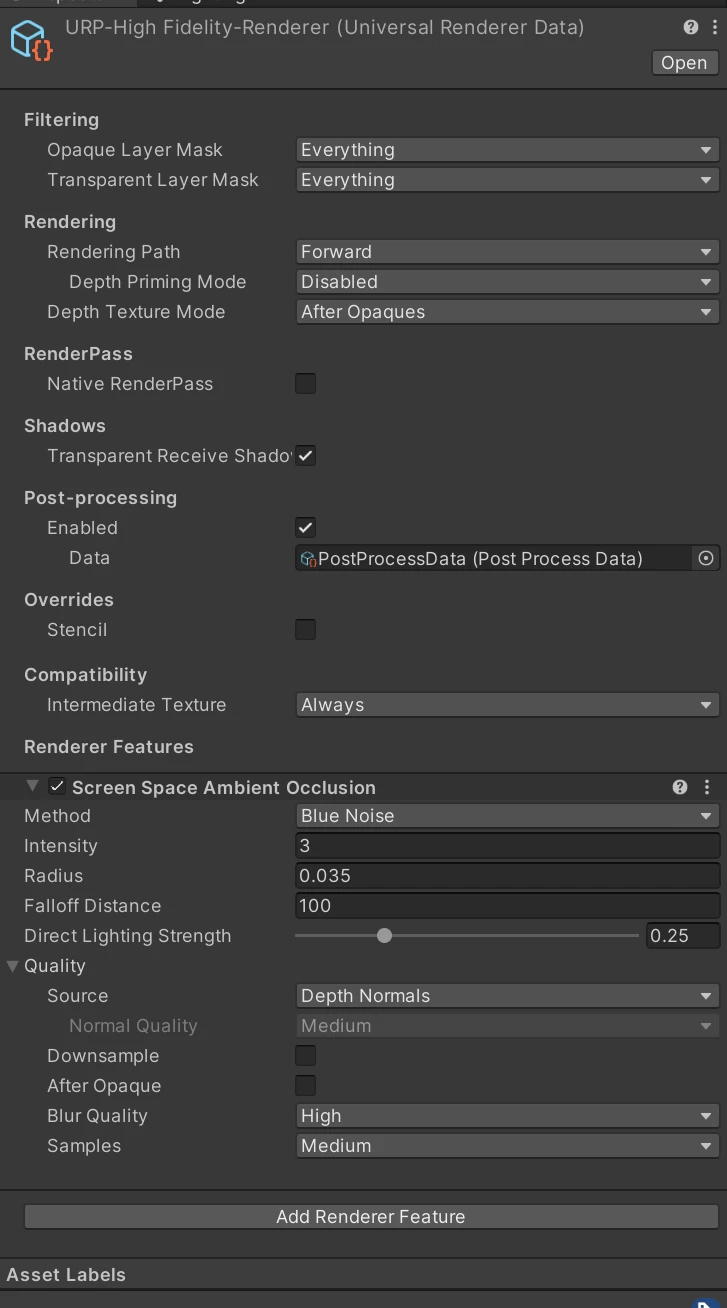Open the inspector header three-dot menu
727x1308 pixels.
click(x=712, y=28)
